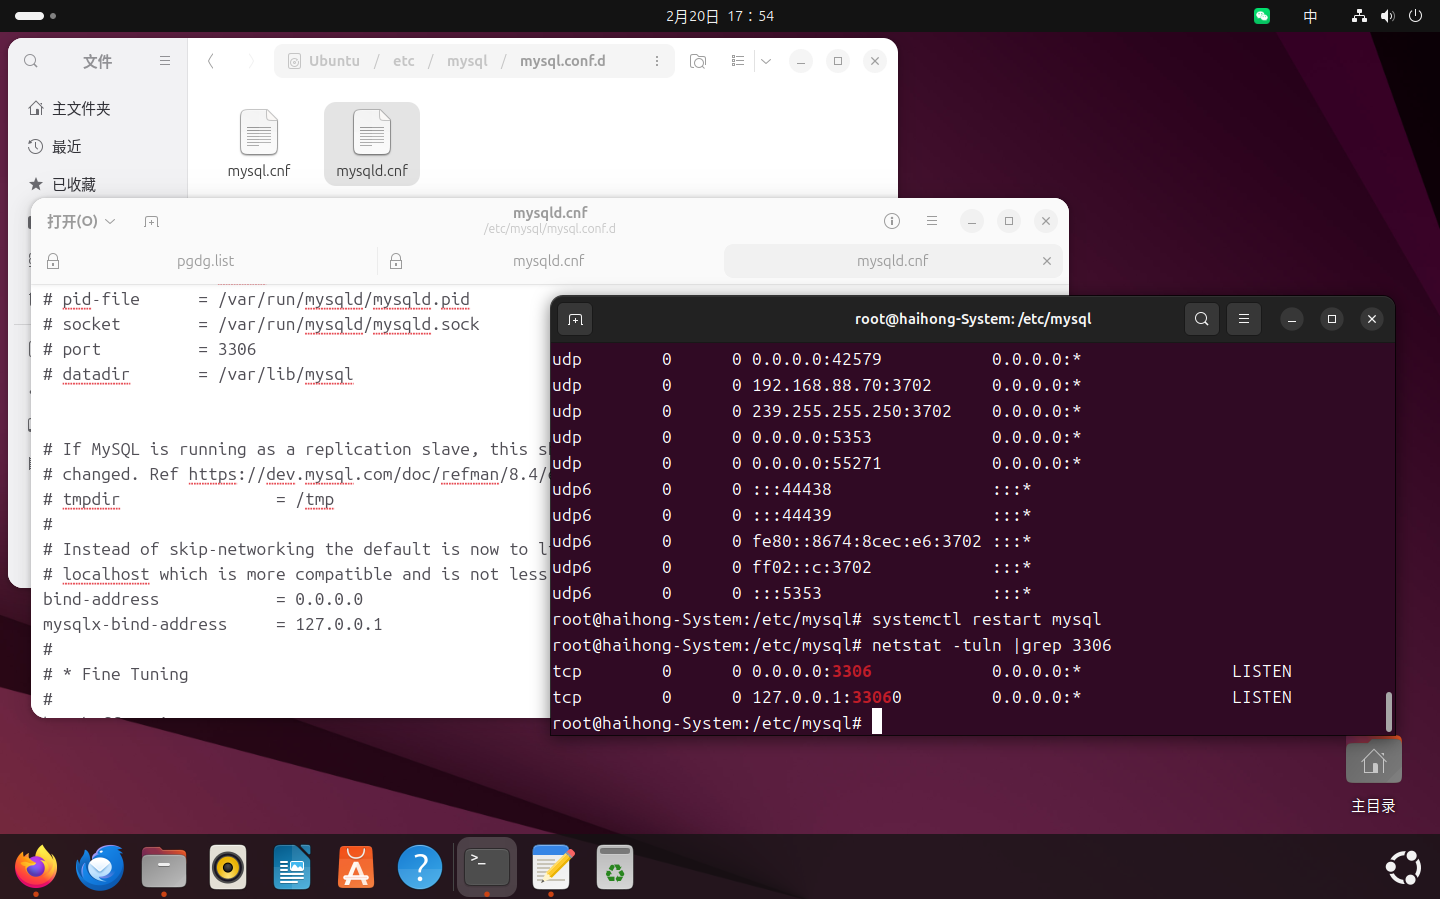Click bind-address line in editor
Image resolution: width=1440 pixels, height=899 pixels.
[203, 599]
